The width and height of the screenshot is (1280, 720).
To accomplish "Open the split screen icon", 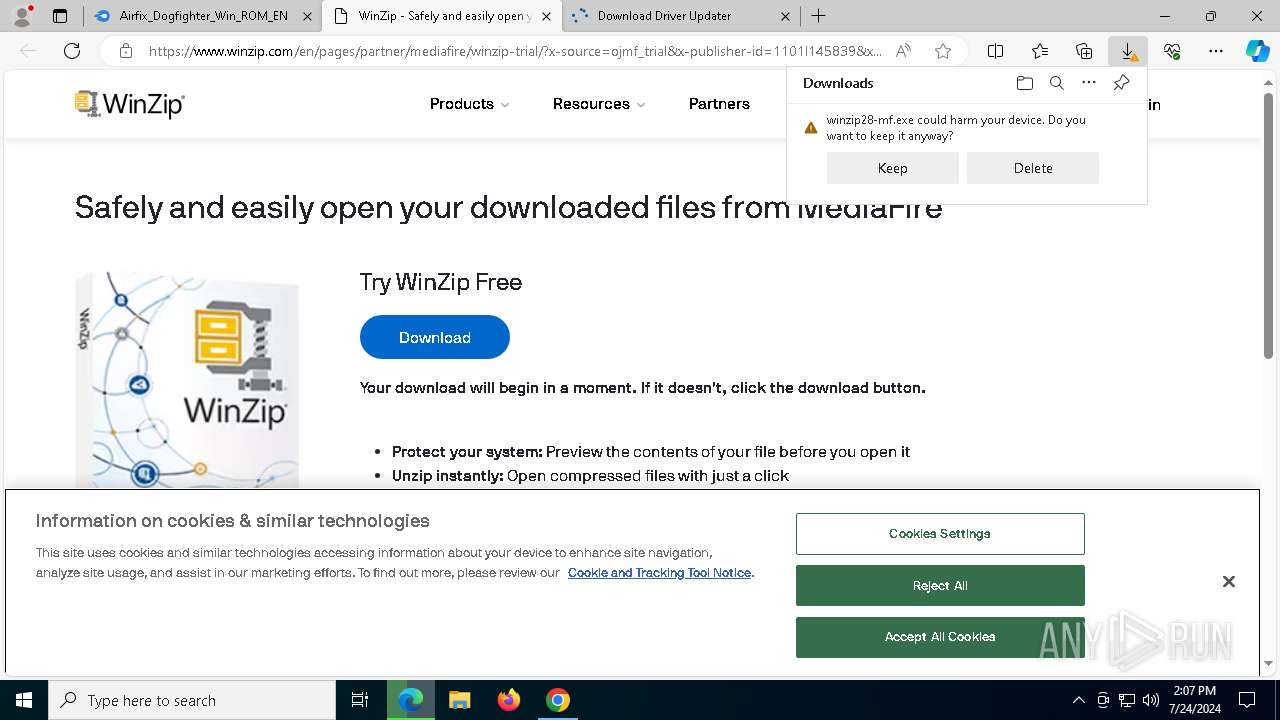I will tap(995, 51).
